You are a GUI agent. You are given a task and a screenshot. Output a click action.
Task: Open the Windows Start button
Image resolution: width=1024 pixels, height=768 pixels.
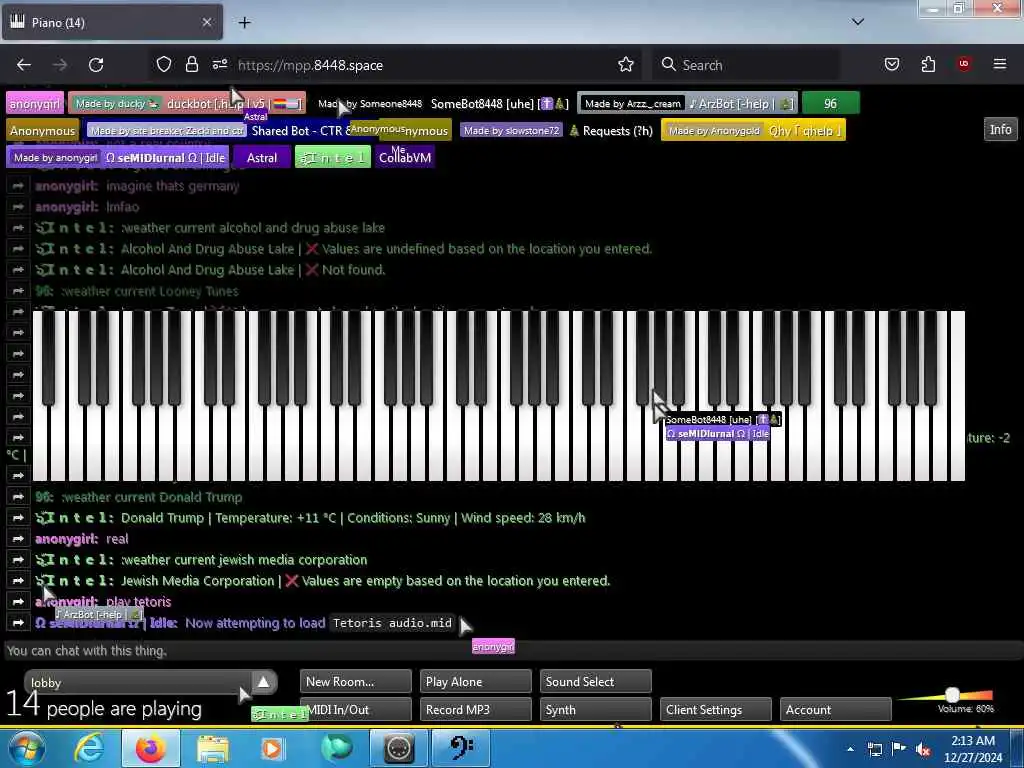point(25,748)
